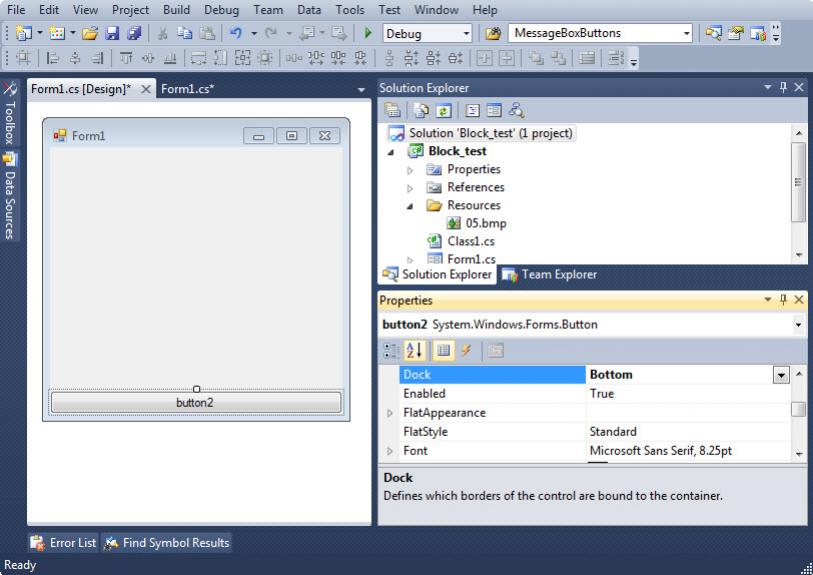Open the Dock property value dropdown
The width and height of the screenshot is (813, 575).
point(781,374)
